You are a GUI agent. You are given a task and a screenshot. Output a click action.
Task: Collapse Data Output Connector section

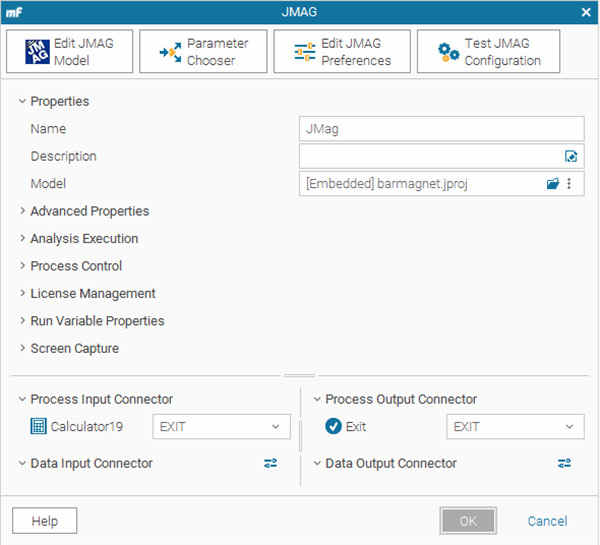click(317, 463)
